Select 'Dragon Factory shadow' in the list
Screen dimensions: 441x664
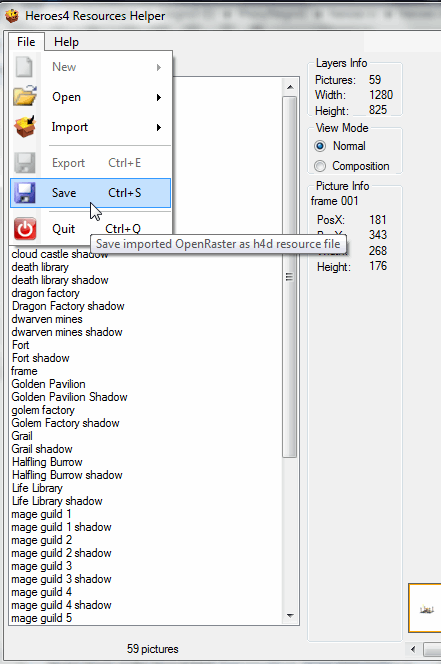point(68,306)
